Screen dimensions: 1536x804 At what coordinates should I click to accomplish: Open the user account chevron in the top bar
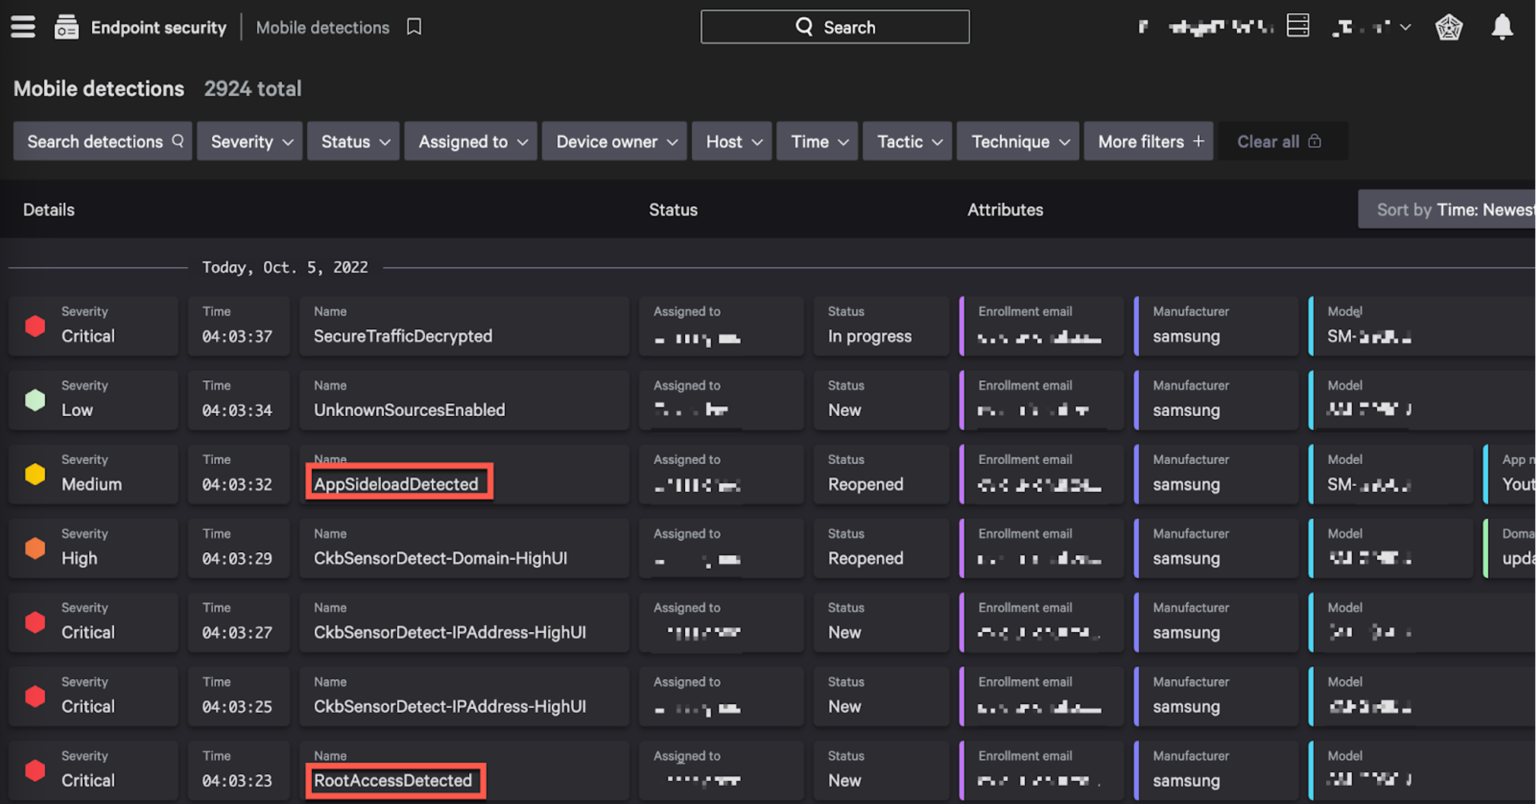click(x=1404, y=27)
